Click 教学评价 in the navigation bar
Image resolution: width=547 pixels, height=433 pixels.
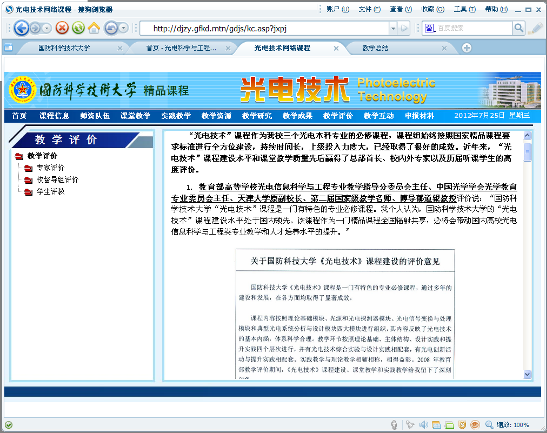point(338,116)
